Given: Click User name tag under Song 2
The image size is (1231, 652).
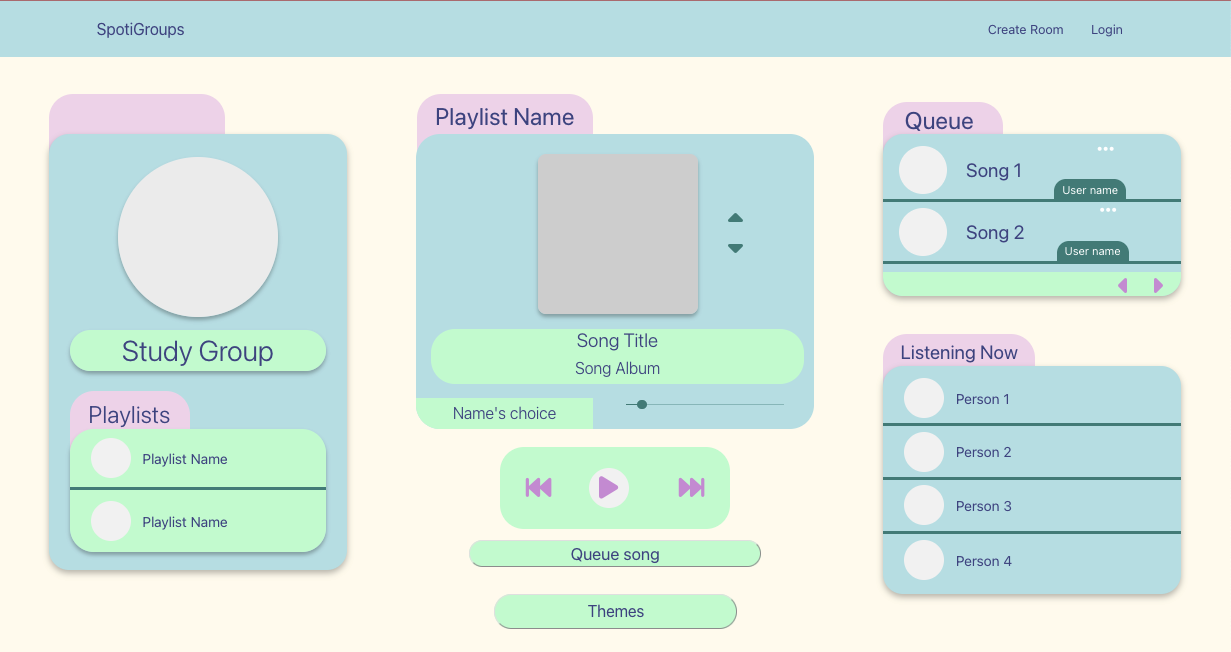Looking at the screenshot, I should pos(1092,251).
